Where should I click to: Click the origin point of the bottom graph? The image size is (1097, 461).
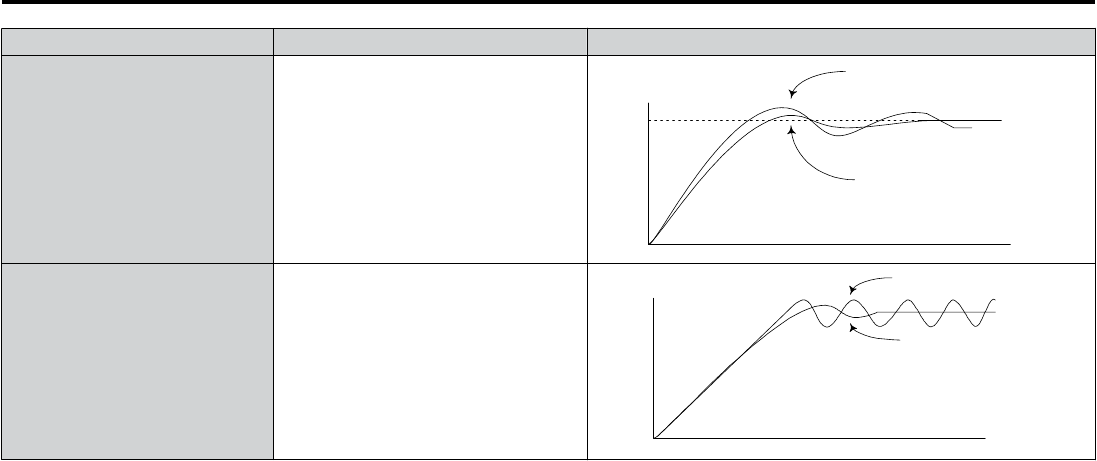(x=654, y=439)
